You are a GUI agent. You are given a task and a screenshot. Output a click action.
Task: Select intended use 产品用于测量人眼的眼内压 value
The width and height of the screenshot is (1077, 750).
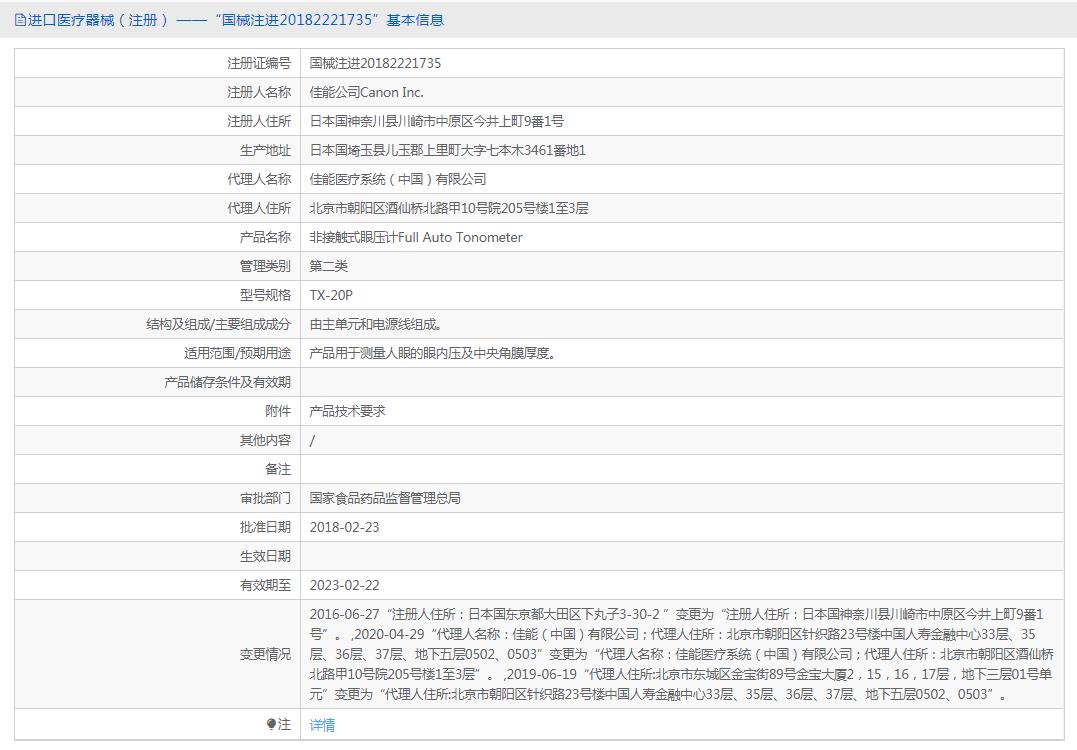[x=433, y=352]
